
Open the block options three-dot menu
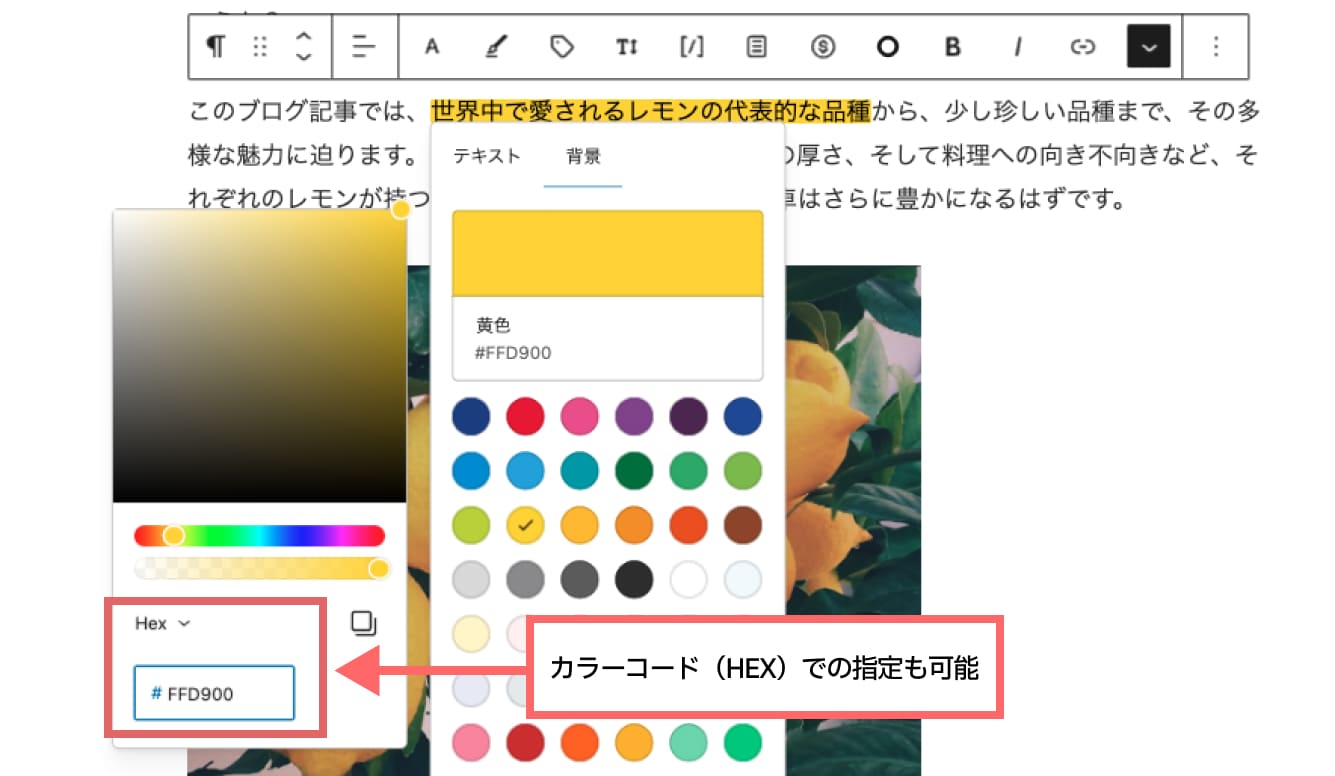1216,47
